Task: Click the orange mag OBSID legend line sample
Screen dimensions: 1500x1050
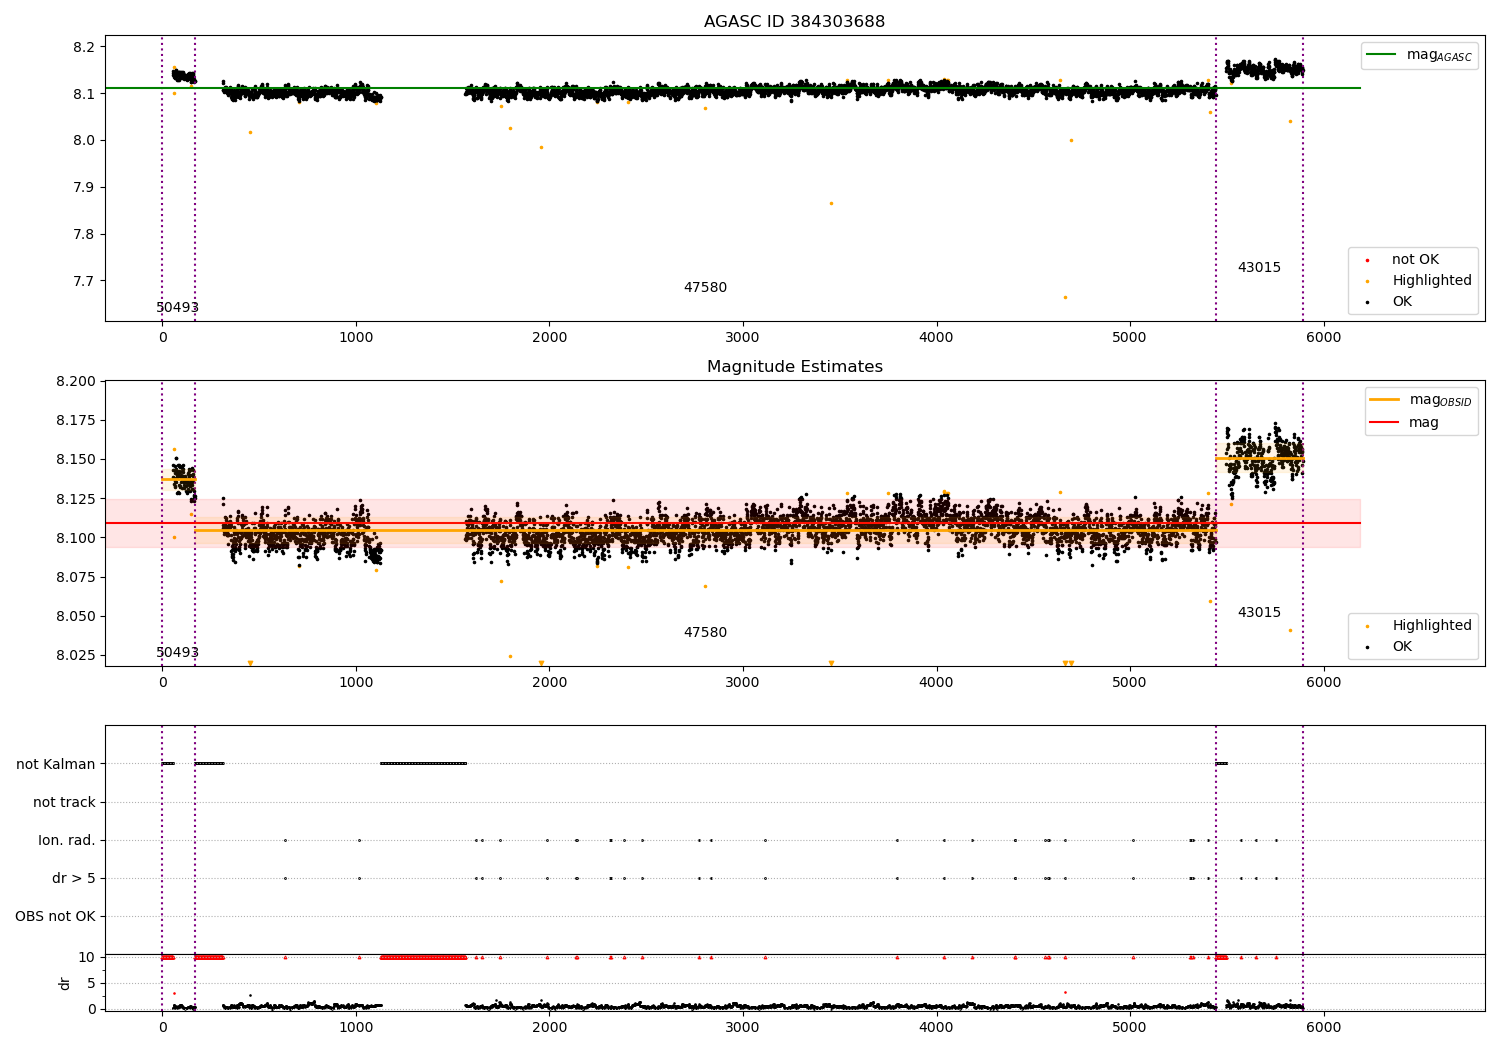Action: tap(1385, 400)
